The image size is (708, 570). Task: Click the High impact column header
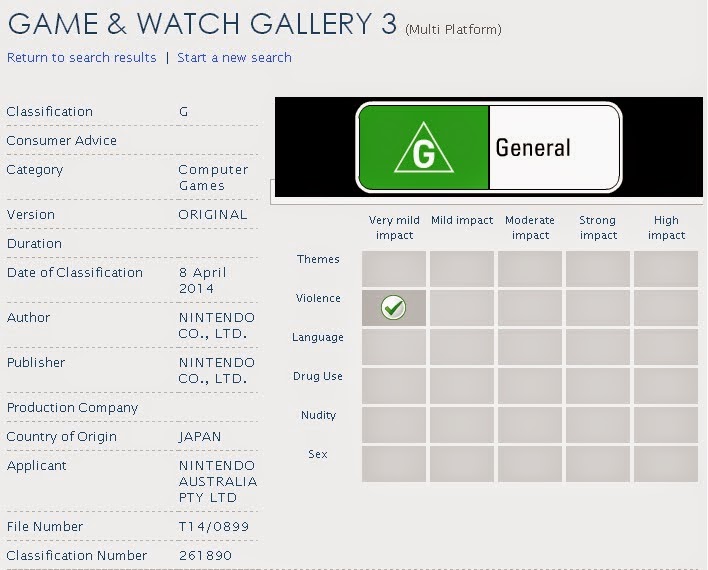(666, 228)
